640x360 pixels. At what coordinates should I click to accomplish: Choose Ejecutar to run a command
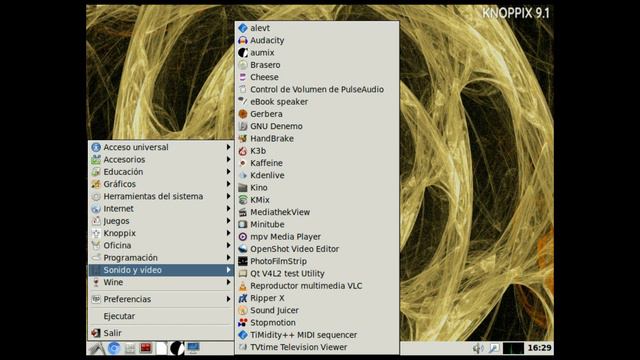coord(161,316)
